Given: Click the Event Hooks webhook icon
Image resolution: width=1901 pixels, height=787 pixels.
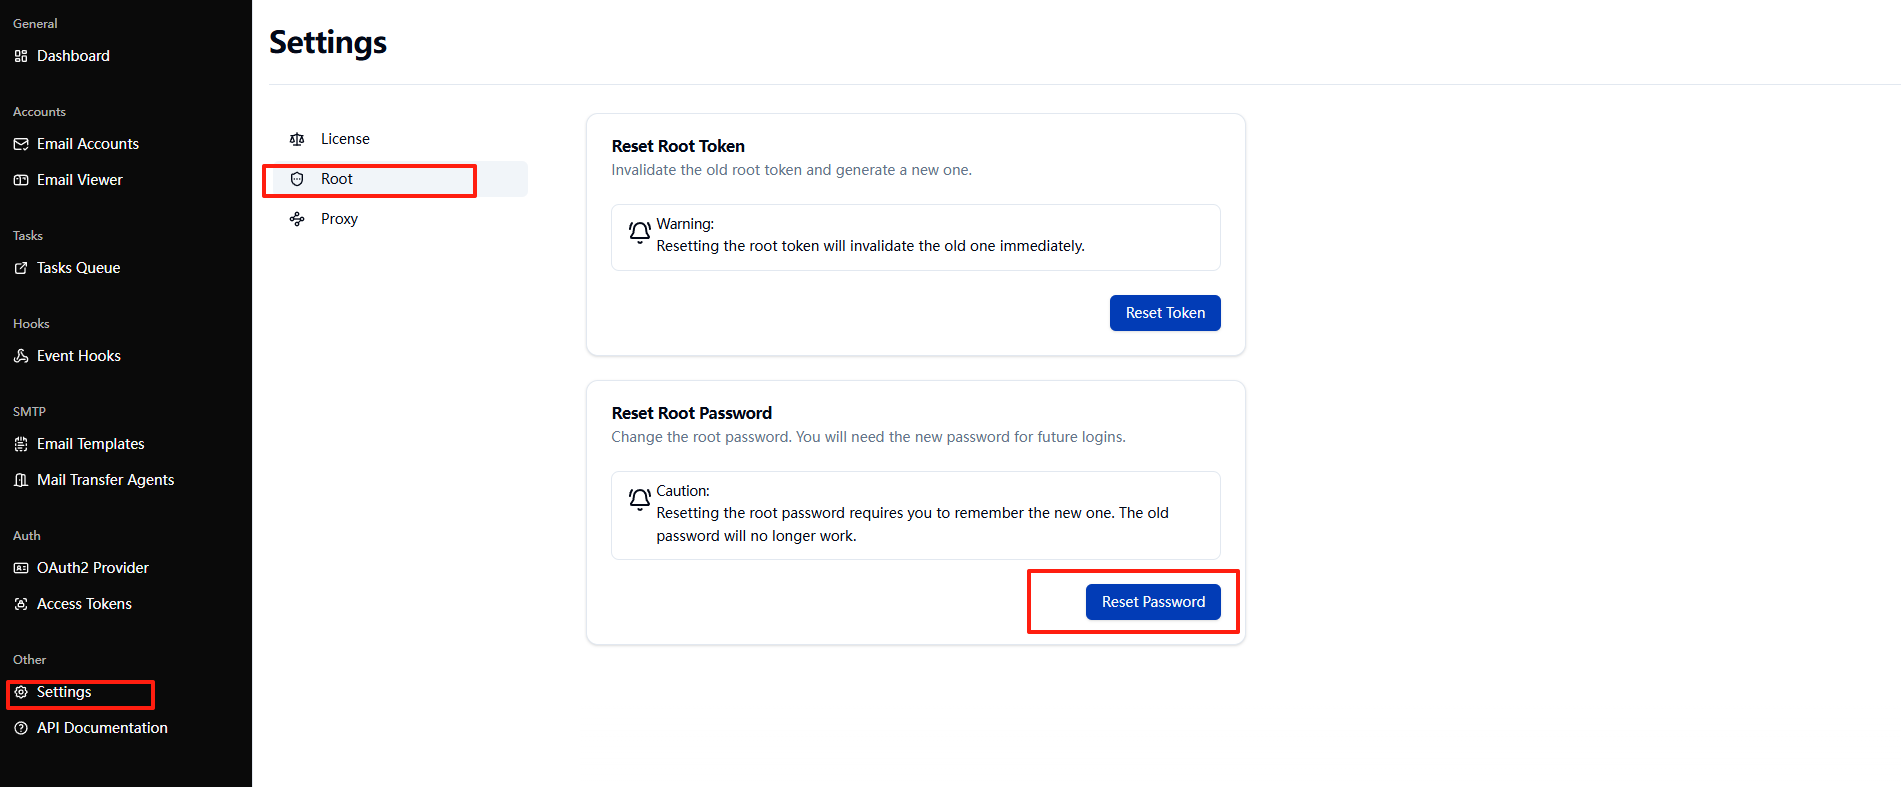Looking at the screenshot, I should pos(21,356).
